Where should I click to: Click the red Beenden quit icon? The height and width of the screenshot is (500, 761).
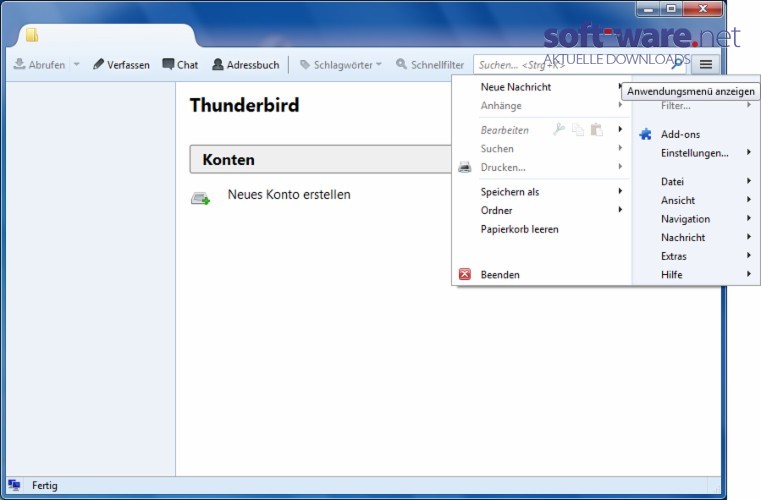(465, 274)
